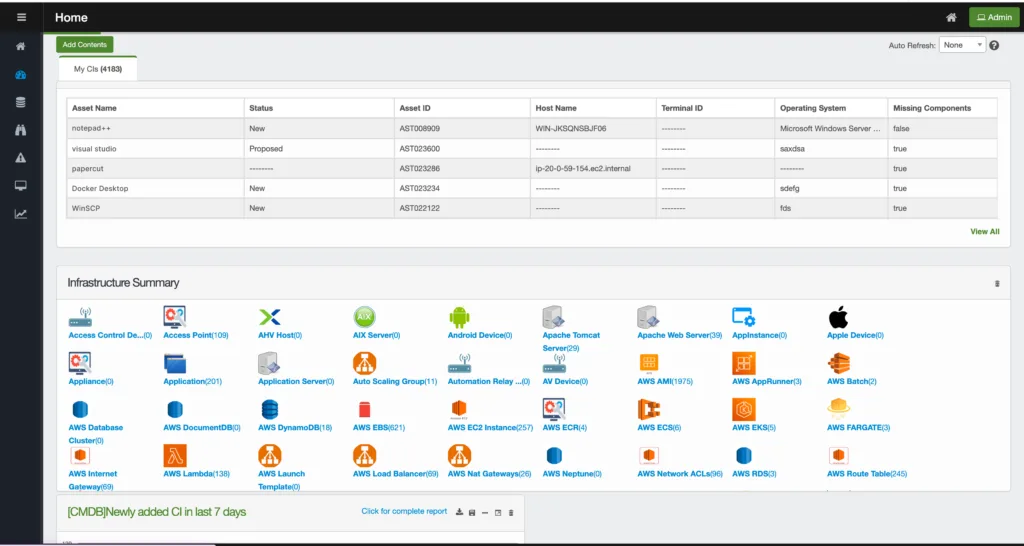The width and height of the screenshot is (1024, 546).
Task: Click the AWS AMI icon
Action: pyautogui.click(x=648, y=363)
